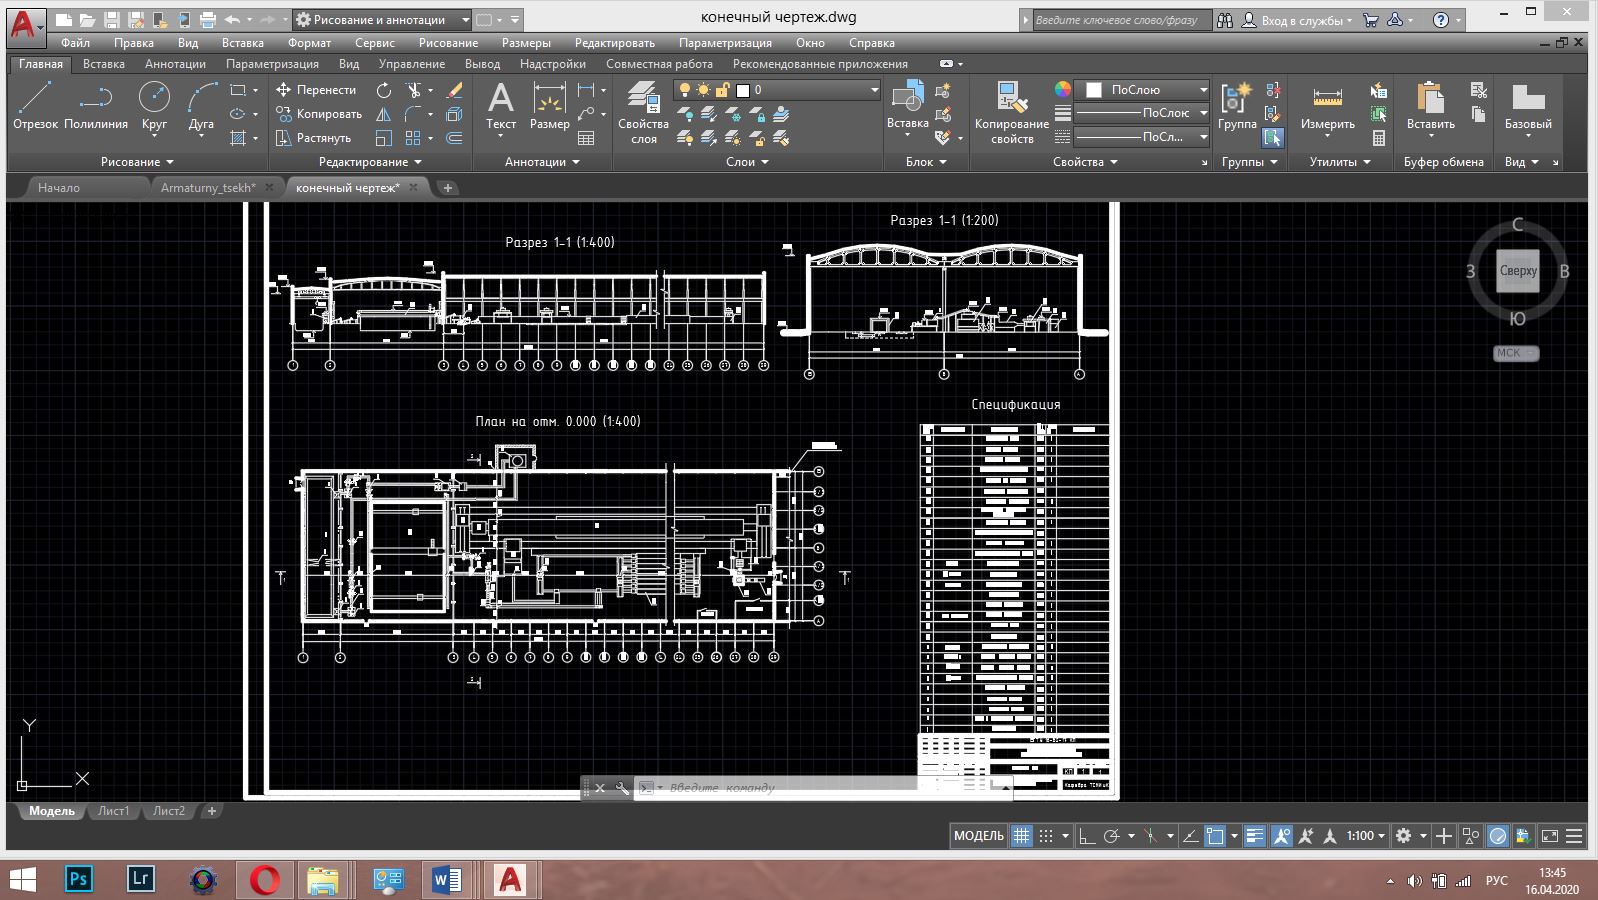Screen dimensions: 1598x900
Task: Click the Erase tool icon
Action: (454, 90)
